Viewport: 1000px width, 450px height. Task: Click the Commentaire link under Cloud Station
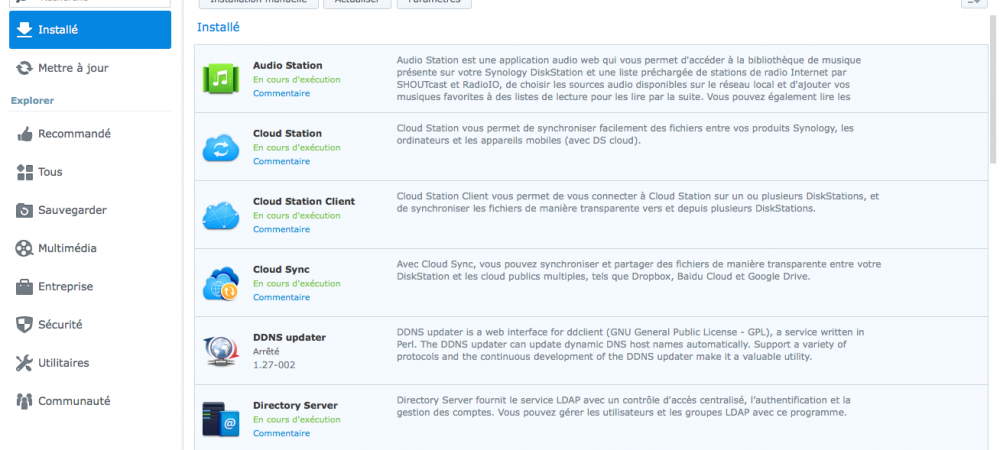[x=281, y=161]
